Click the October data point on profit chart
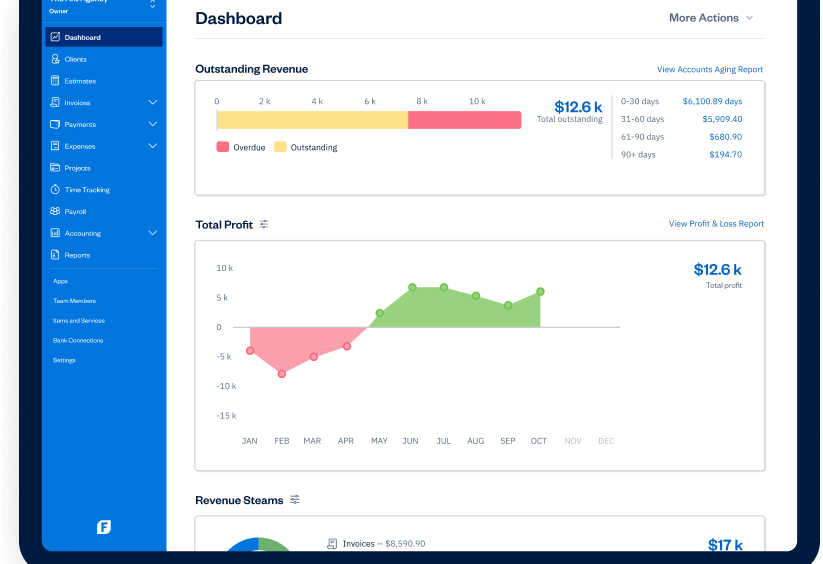This screenshot has height=564, width=823. pos(540,292)
